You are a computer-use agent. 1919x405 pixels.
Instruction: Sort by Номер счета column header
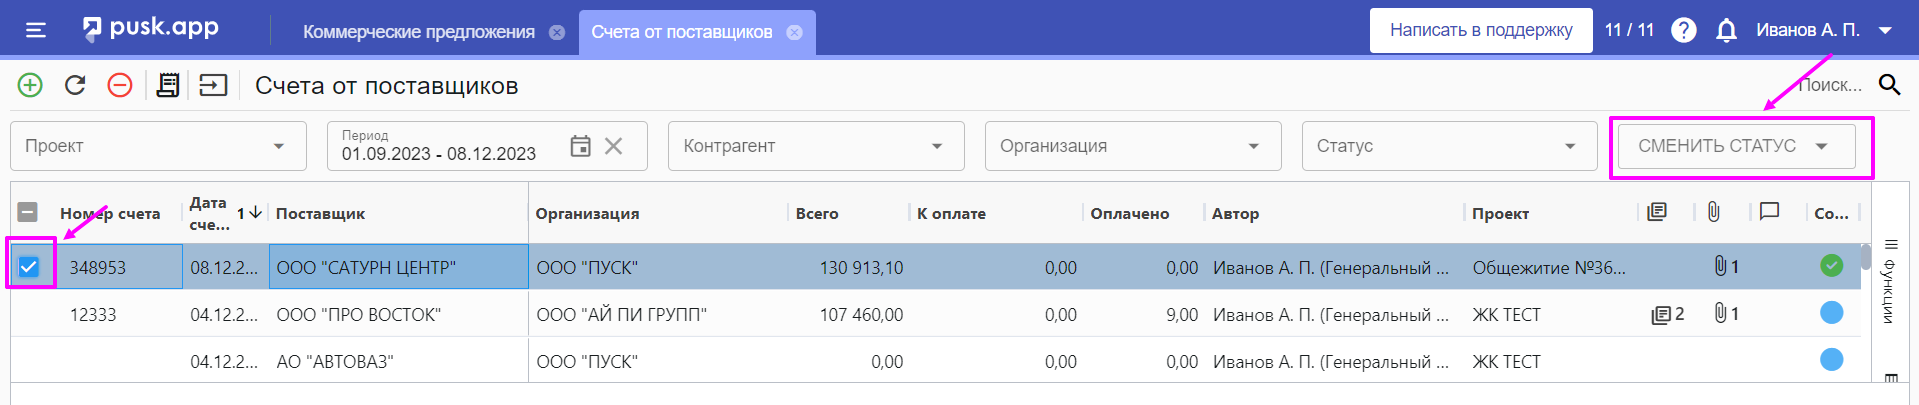pos(110,213)
